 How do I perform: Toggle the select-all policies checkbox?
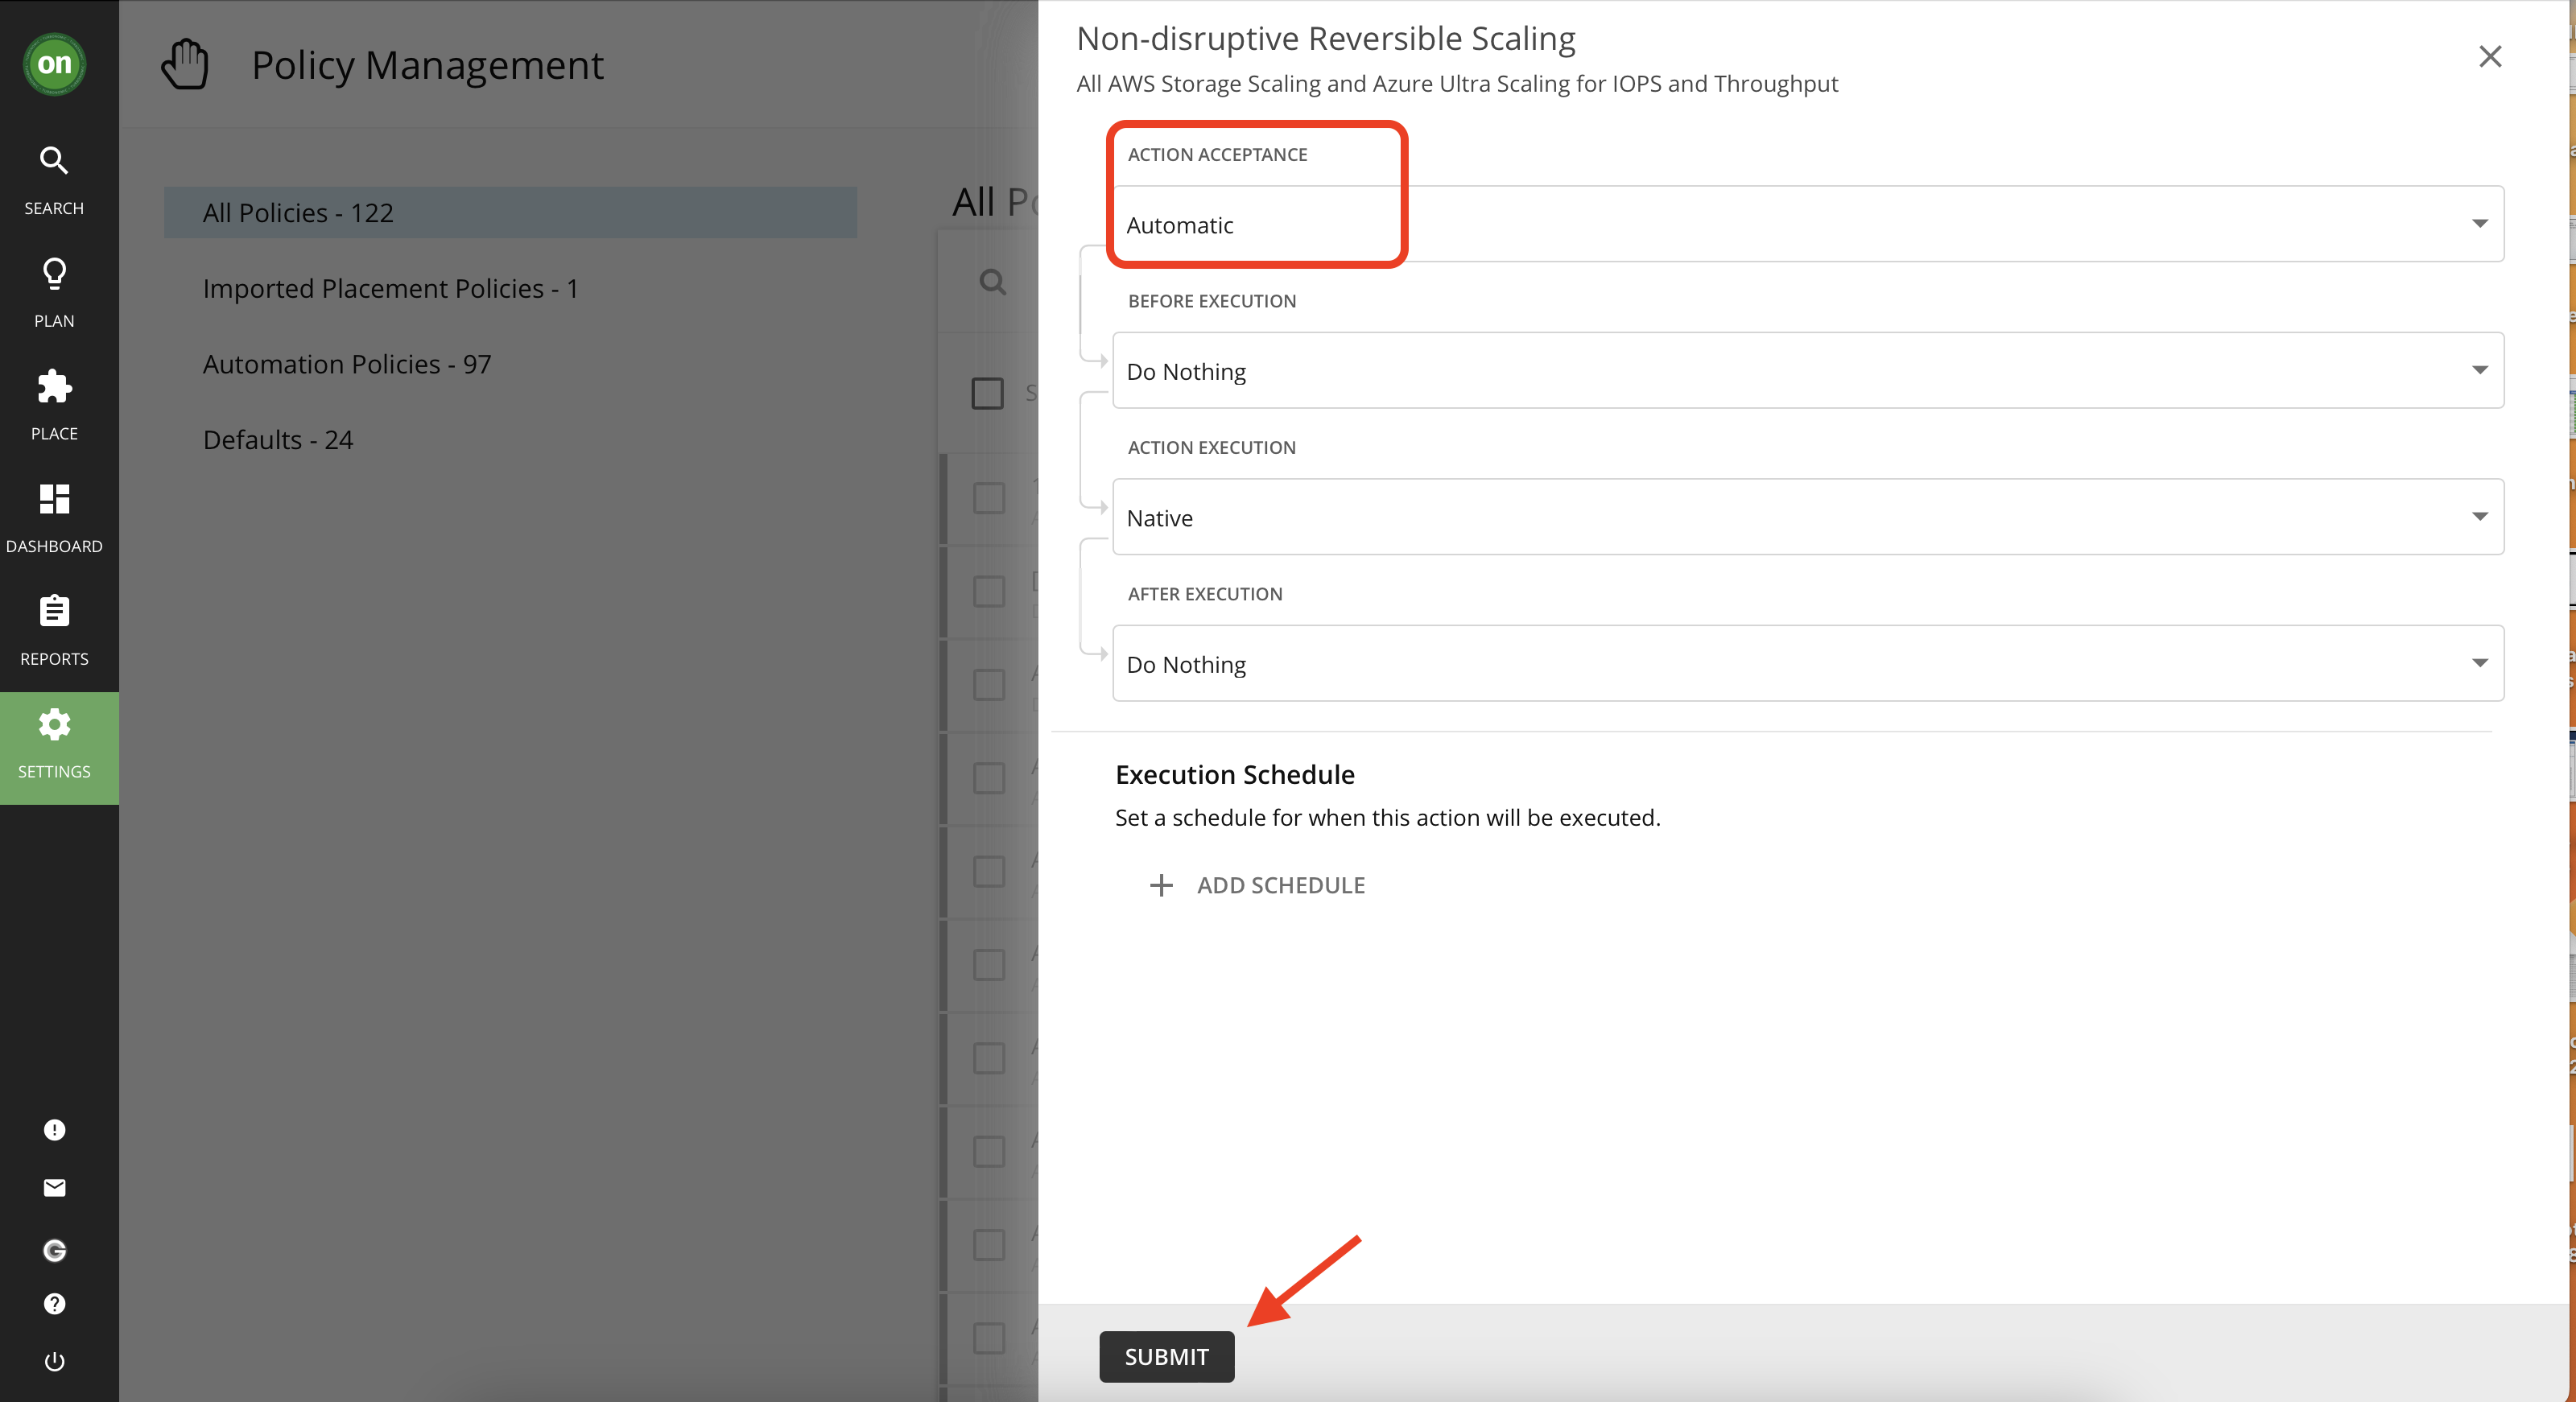[x=987, y=393]
